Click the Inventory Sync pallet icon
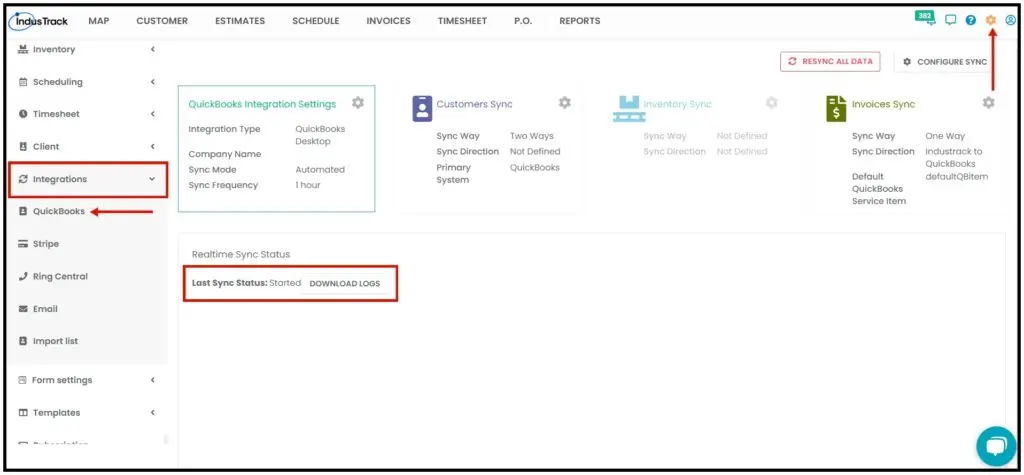Image resolution: width=1024 pixels, height=475 pixels. [x=629, y=108]
